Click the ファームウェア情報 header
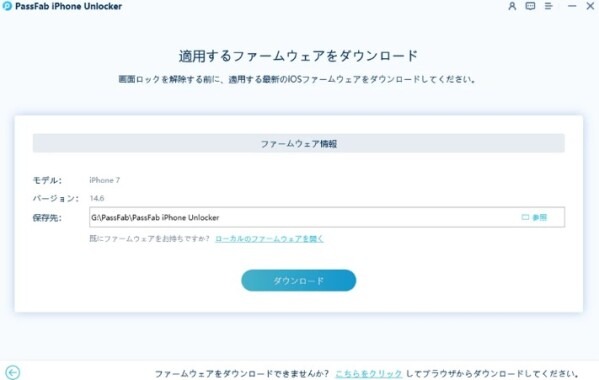This screenshot has width=599, height=380. click(299, 144)
